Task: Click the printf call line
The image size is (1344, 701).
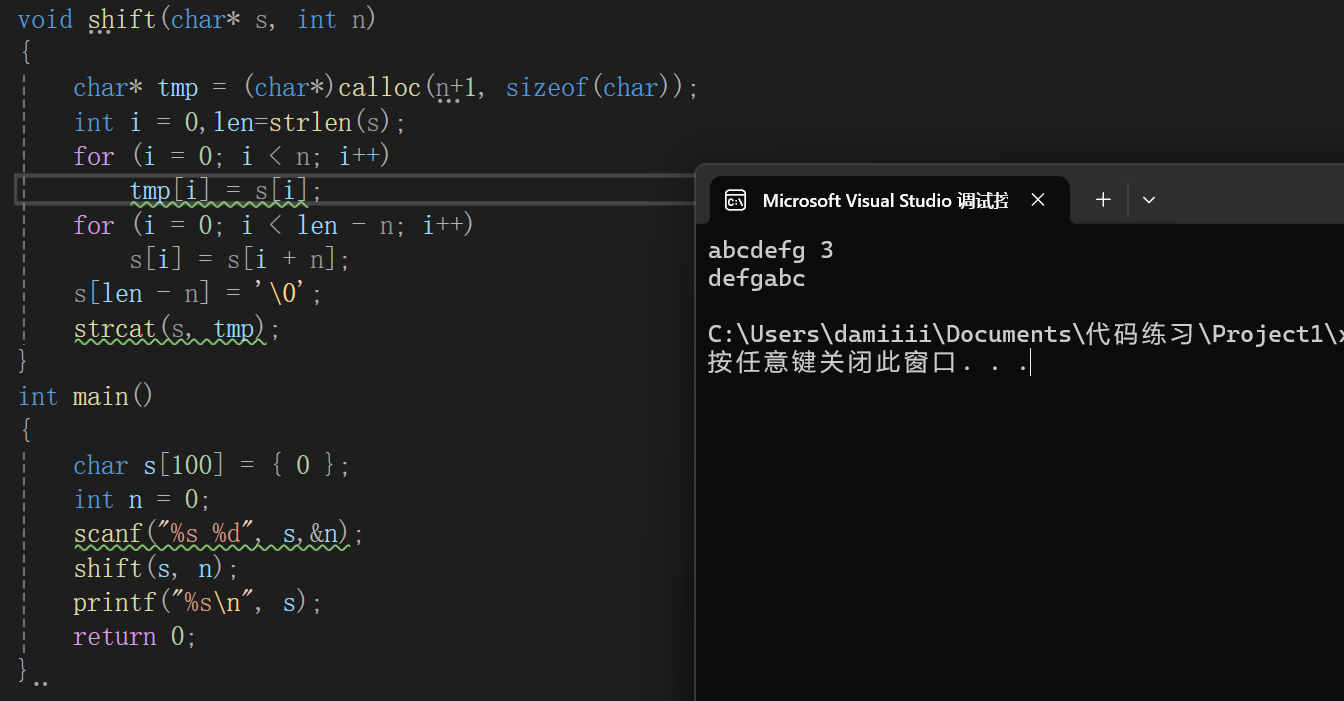Action: pyautogui.click(x=198, y=602)
